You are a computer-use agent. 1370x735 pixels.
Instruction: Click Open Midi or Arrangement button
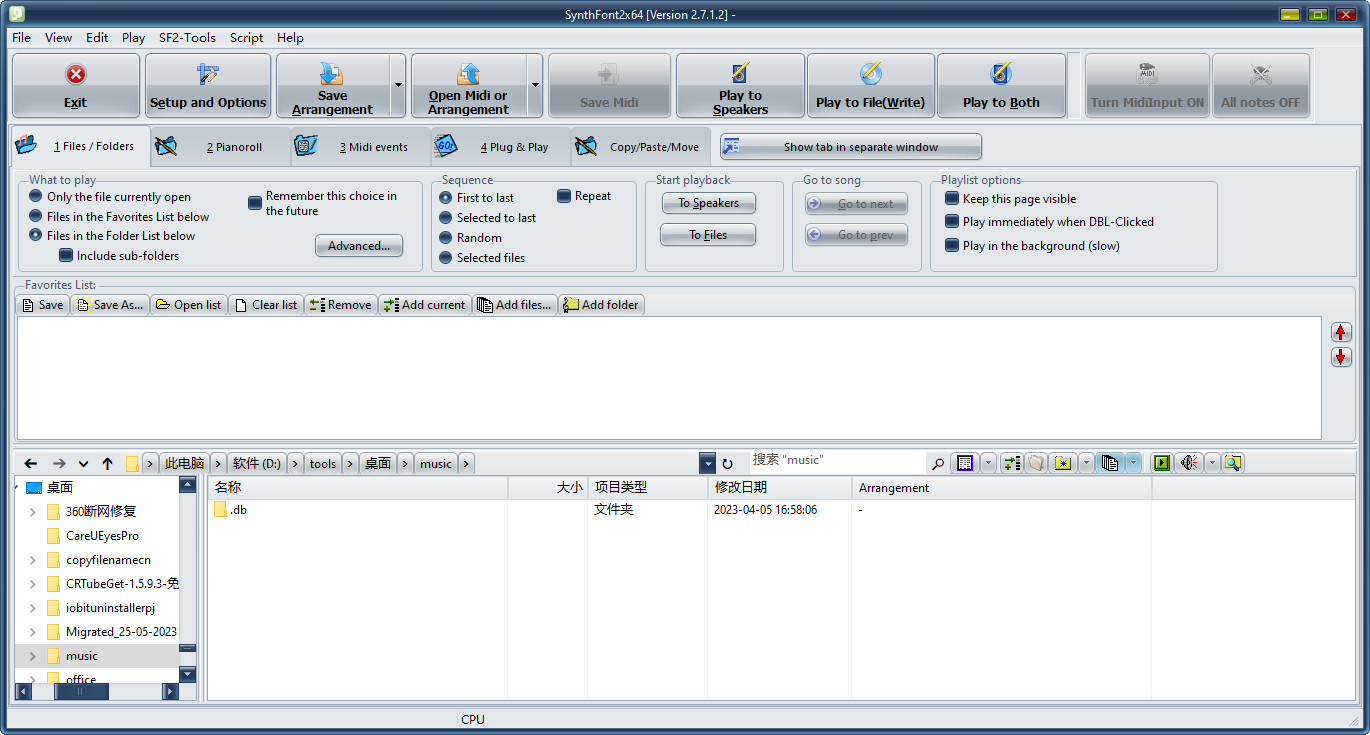(468, 86)
